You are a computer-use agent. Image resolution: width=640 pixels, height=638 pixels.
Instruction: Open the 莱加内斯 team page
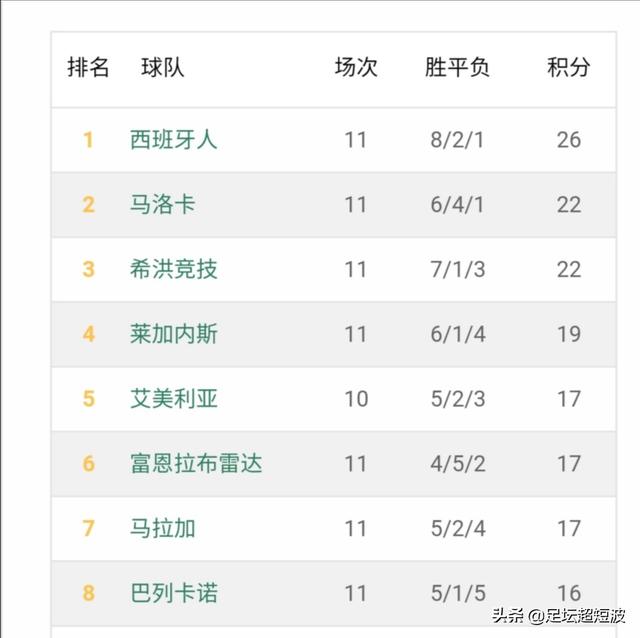click(173, 334)
